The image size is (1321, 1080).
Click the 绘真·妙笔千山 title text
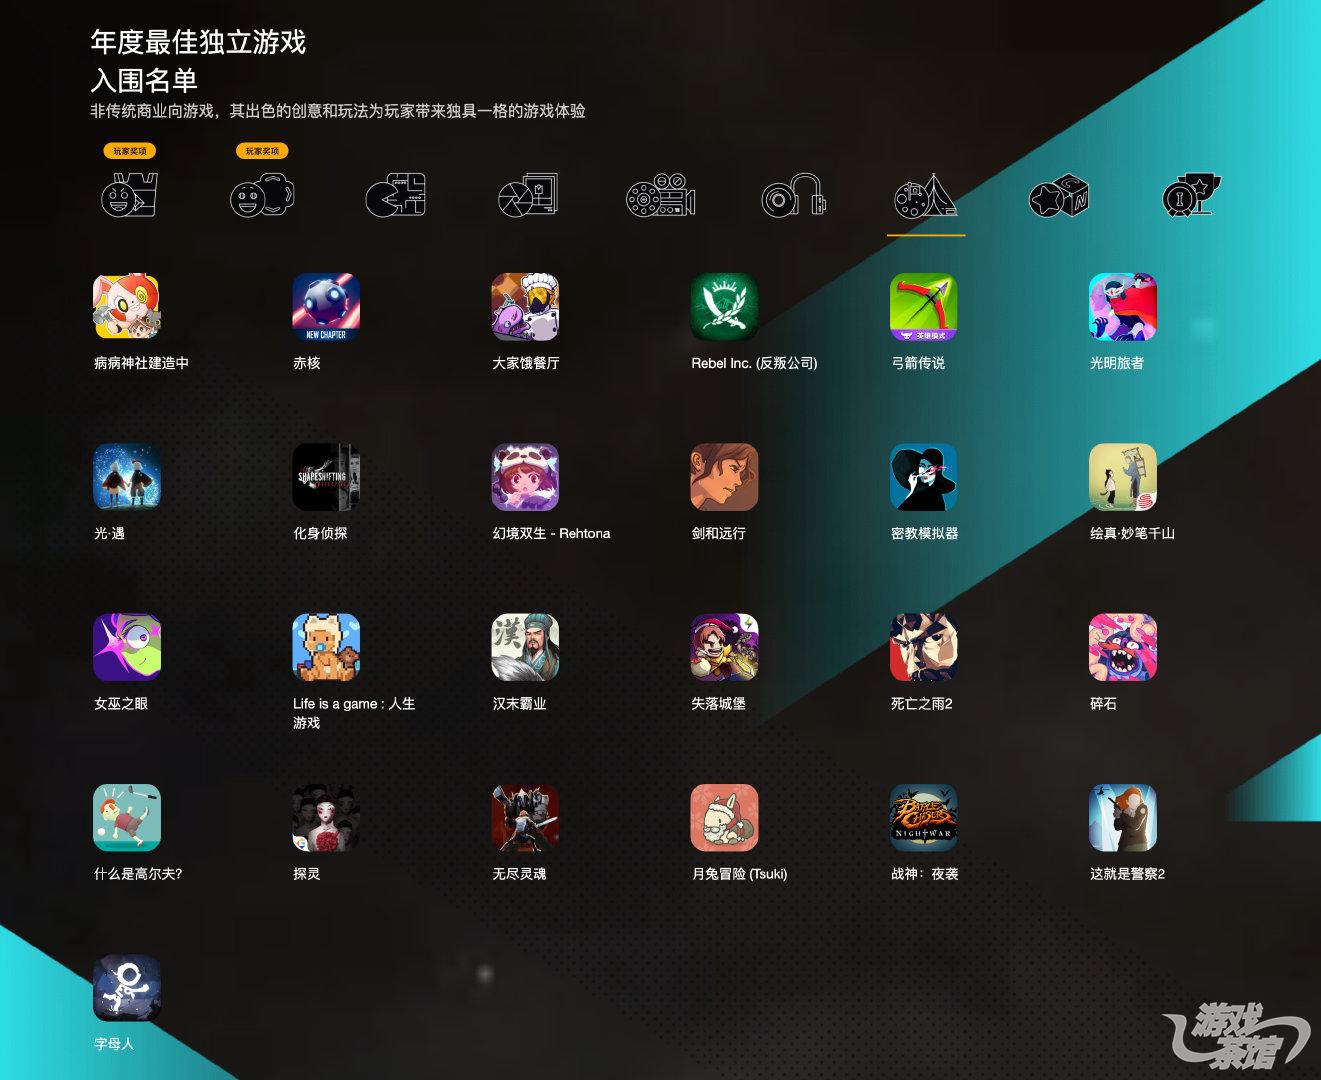(1133, 533)
